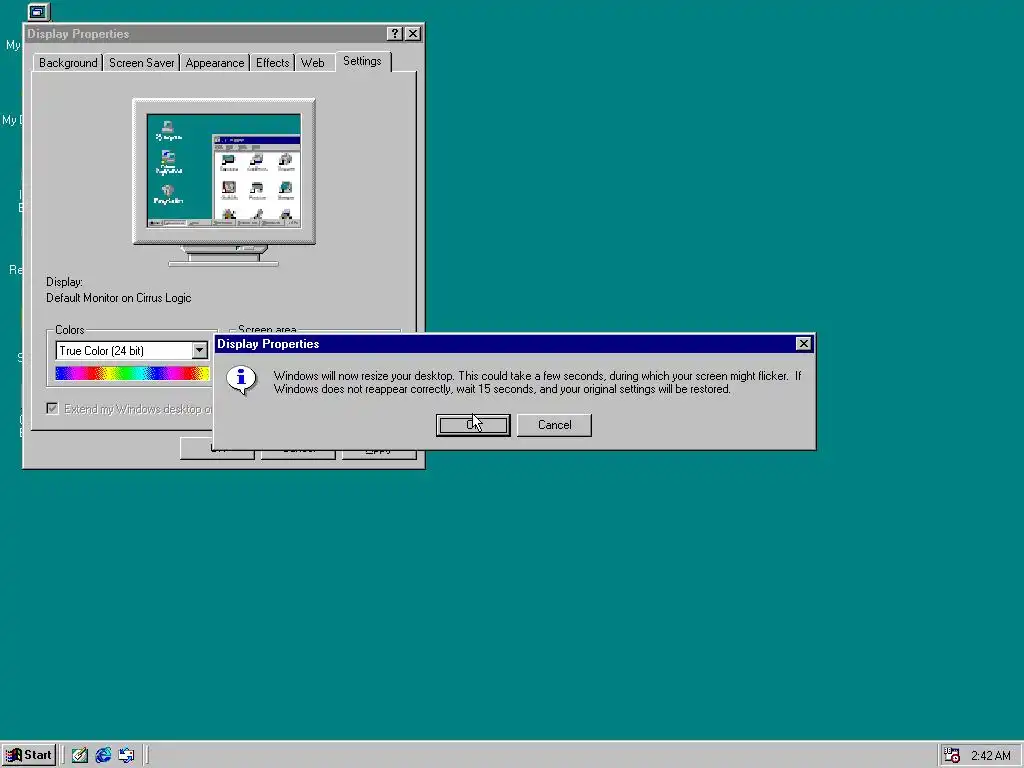This screenshot has height=768, width=1024.
Task: Go to the Appearance tab
Action: [x=214, y=63]
